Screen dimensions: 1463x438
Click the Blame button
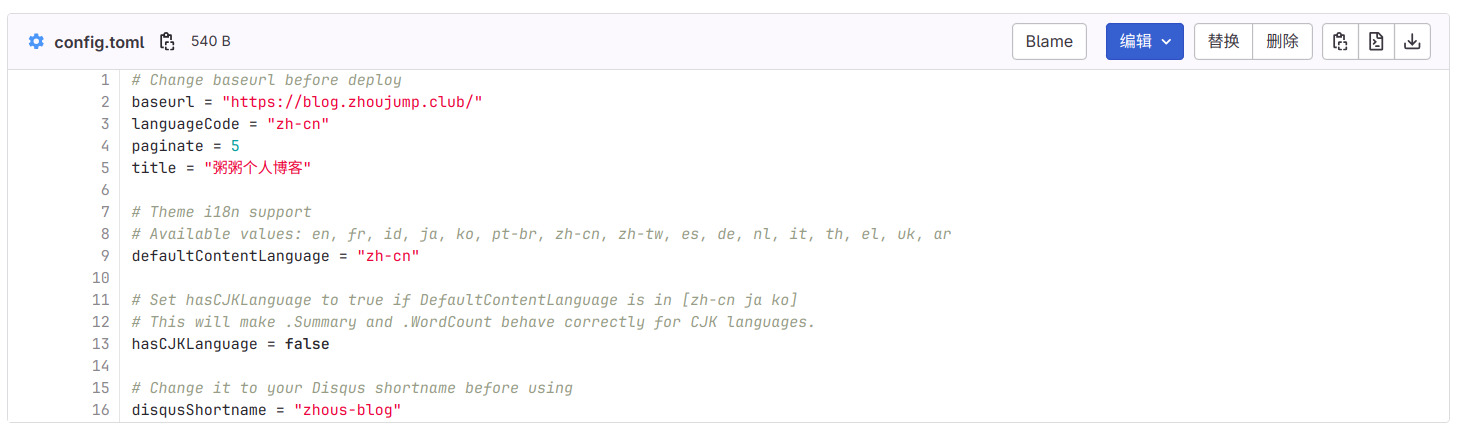pyautogui.click(x=1049, y=42)
